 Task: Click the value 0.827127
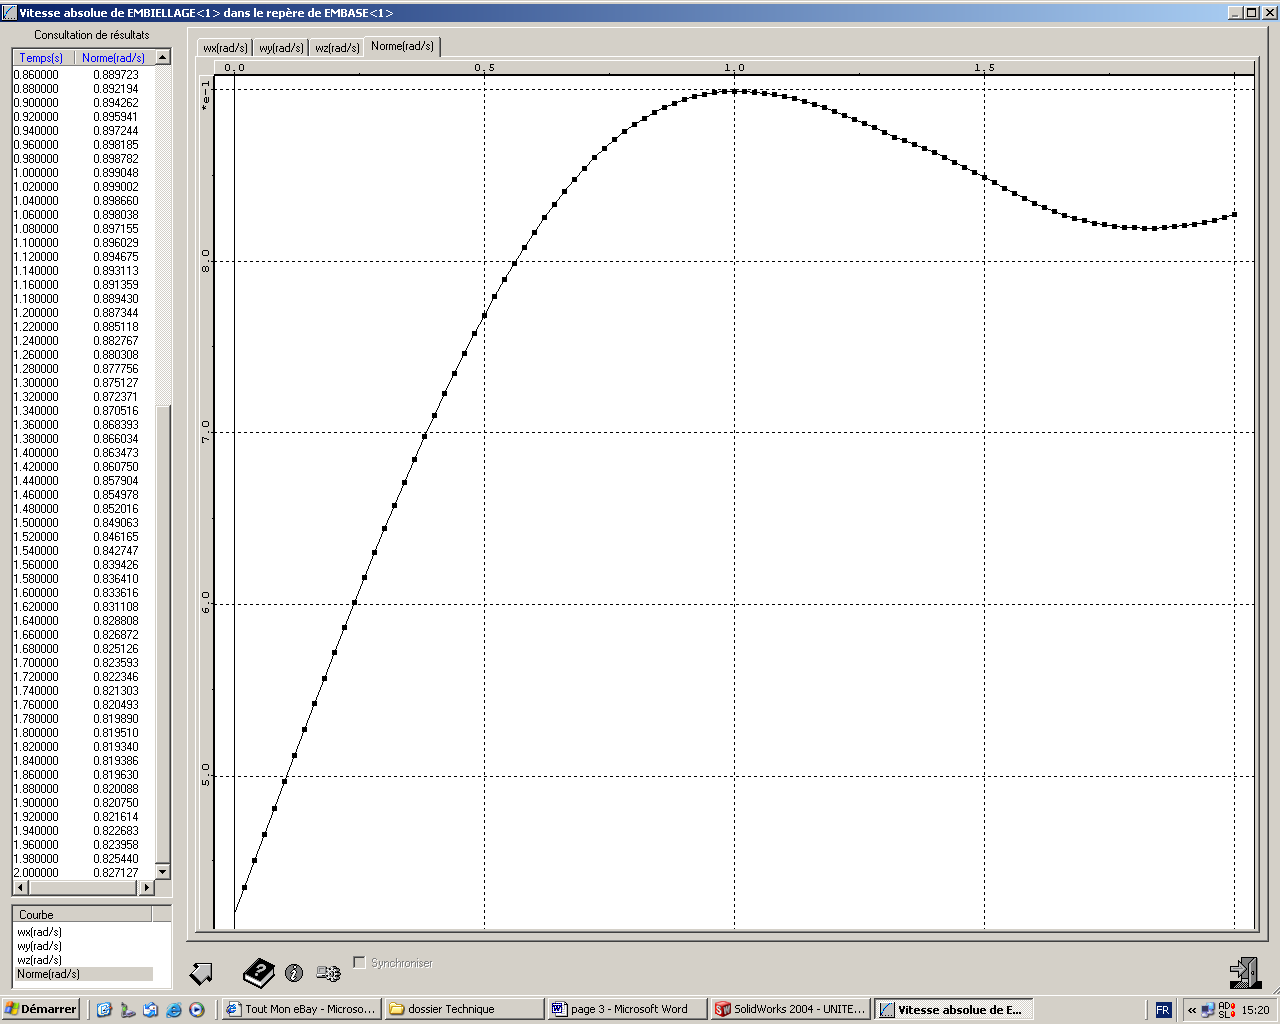coord(116,873)
